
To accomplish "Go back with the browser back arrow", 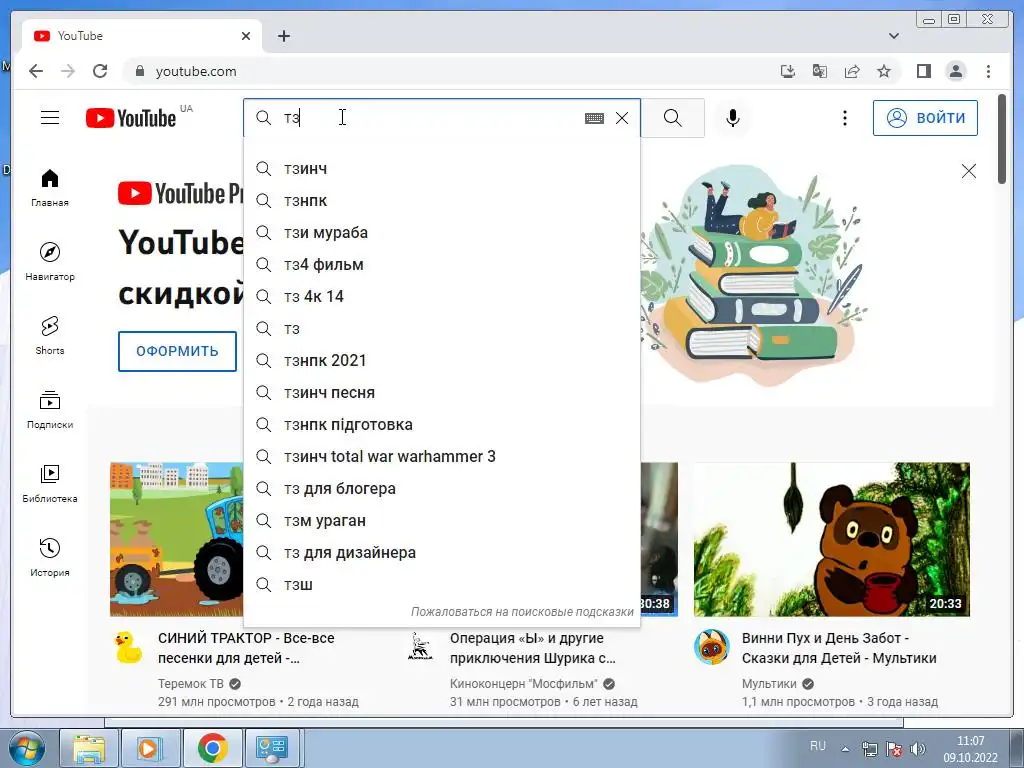I will coord(36,71).
